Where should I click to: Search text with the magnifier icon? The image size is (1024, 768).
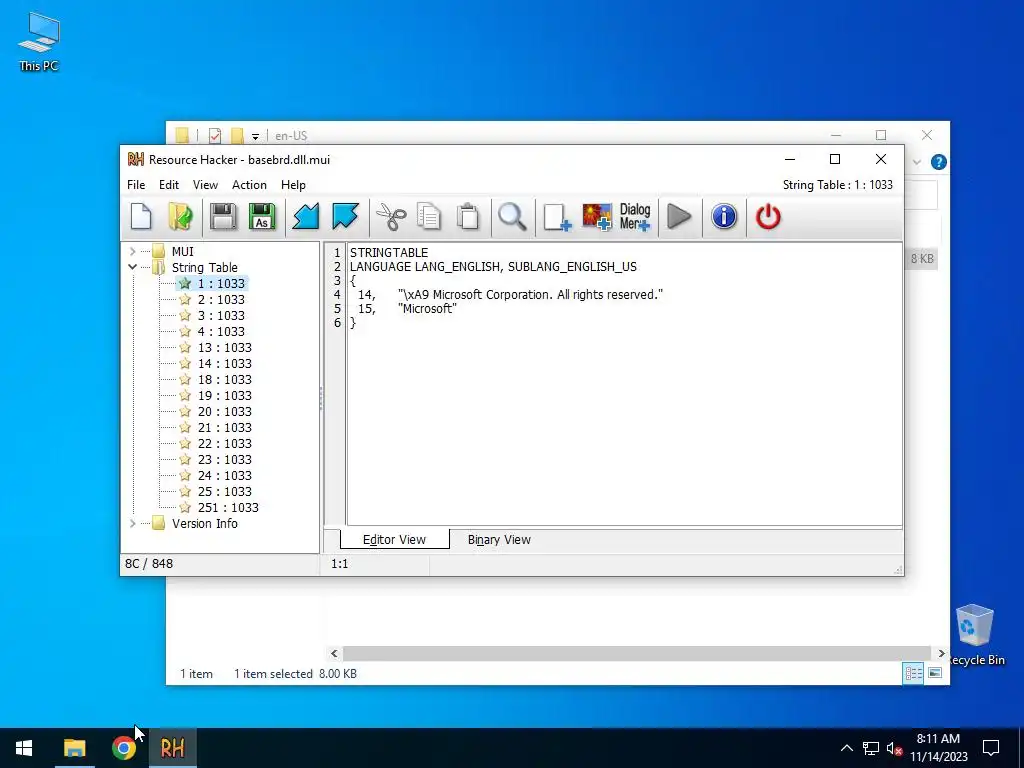[512, 217]
